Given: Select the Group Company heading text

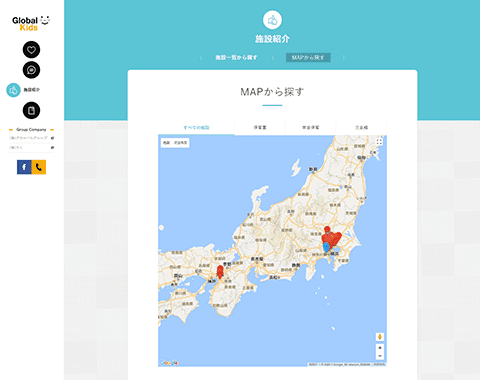Looking at the screenshot, I should pyautogui.click(x=31, y=130).
